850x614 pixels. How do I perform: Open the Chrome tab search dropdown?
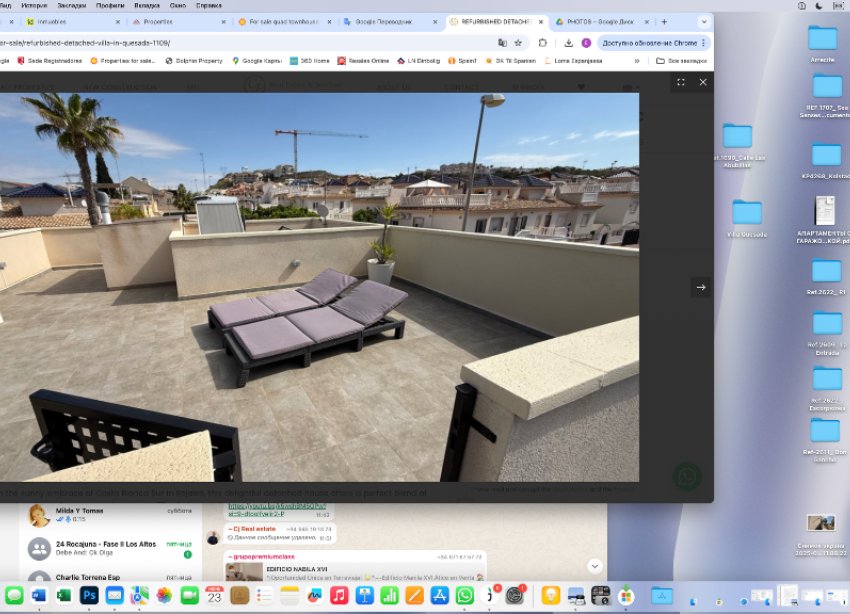(x=703, y=21)
